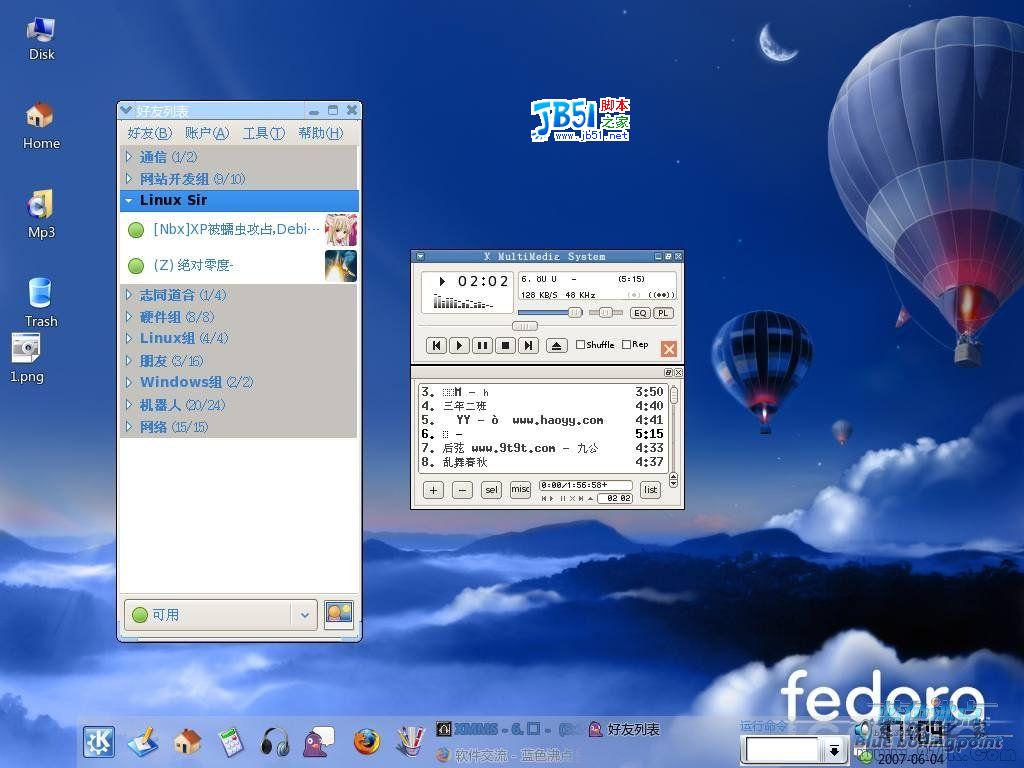Open Firefox from the taskbar panel
This screenshot has width=1024, height=768.
coord(367,741)
